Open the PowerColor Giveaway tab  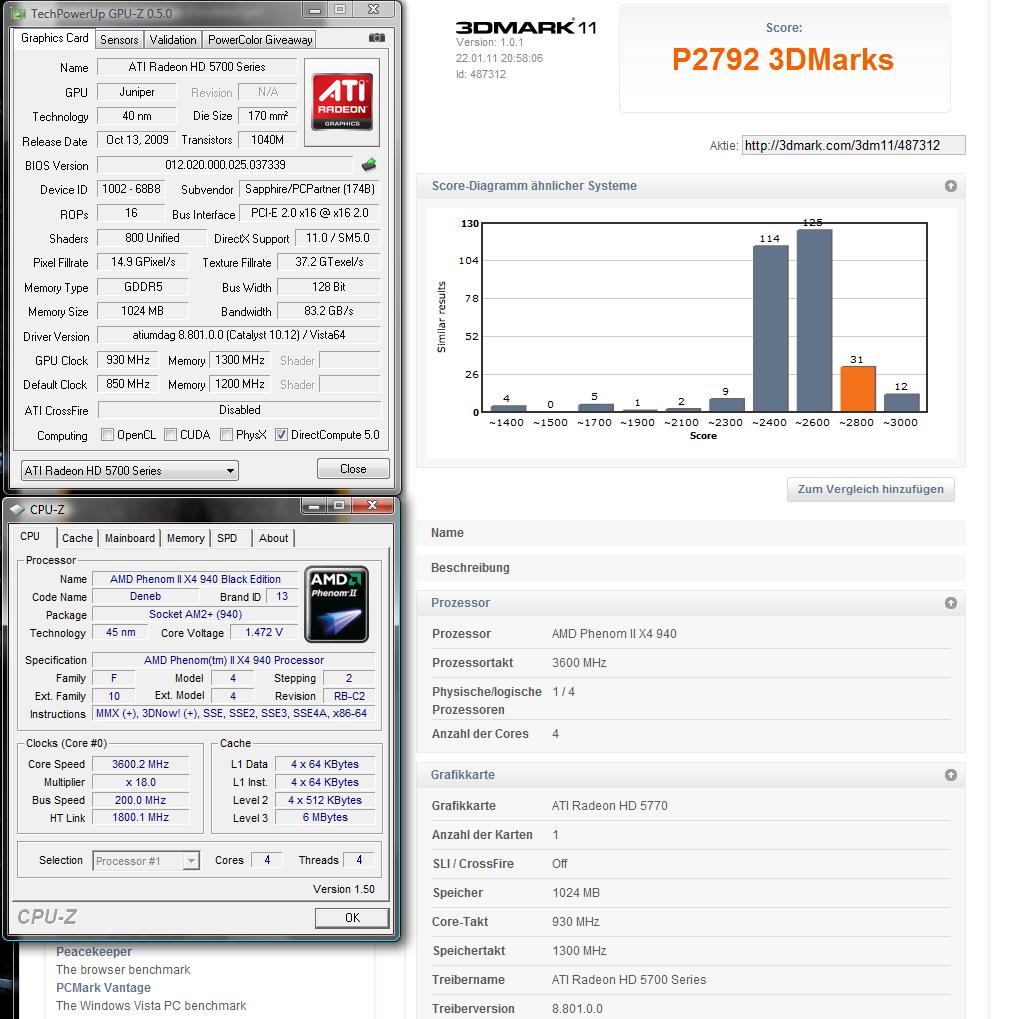260,40
